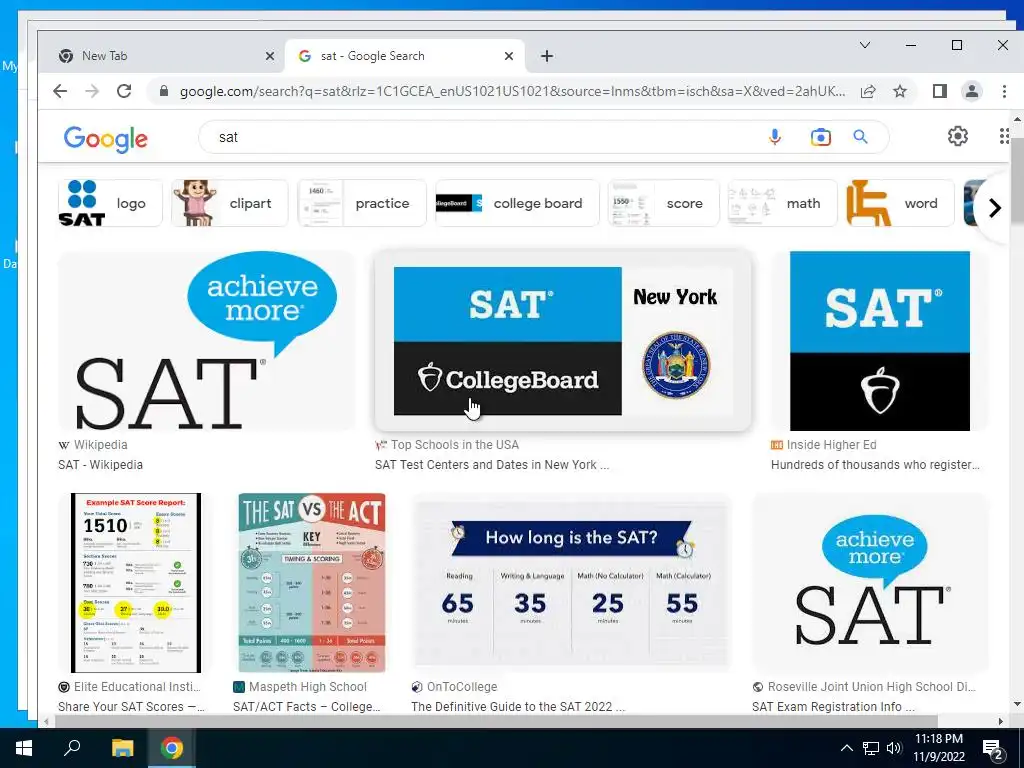Click Chrome icon in taskbar
The image size is (1024, 768).
[x=172, y=748]
